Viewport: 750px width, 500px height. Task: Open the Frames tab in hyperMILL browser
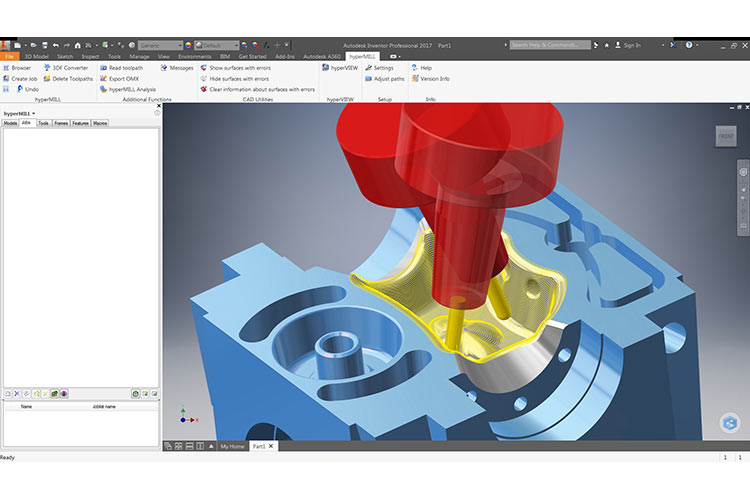[61, 123]
